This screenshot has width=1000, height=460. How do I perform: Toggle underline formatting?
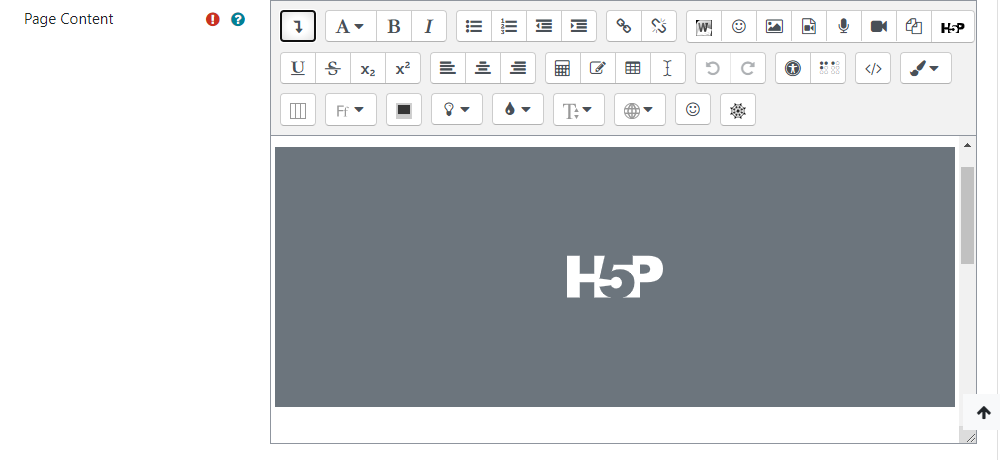[298, 68]
